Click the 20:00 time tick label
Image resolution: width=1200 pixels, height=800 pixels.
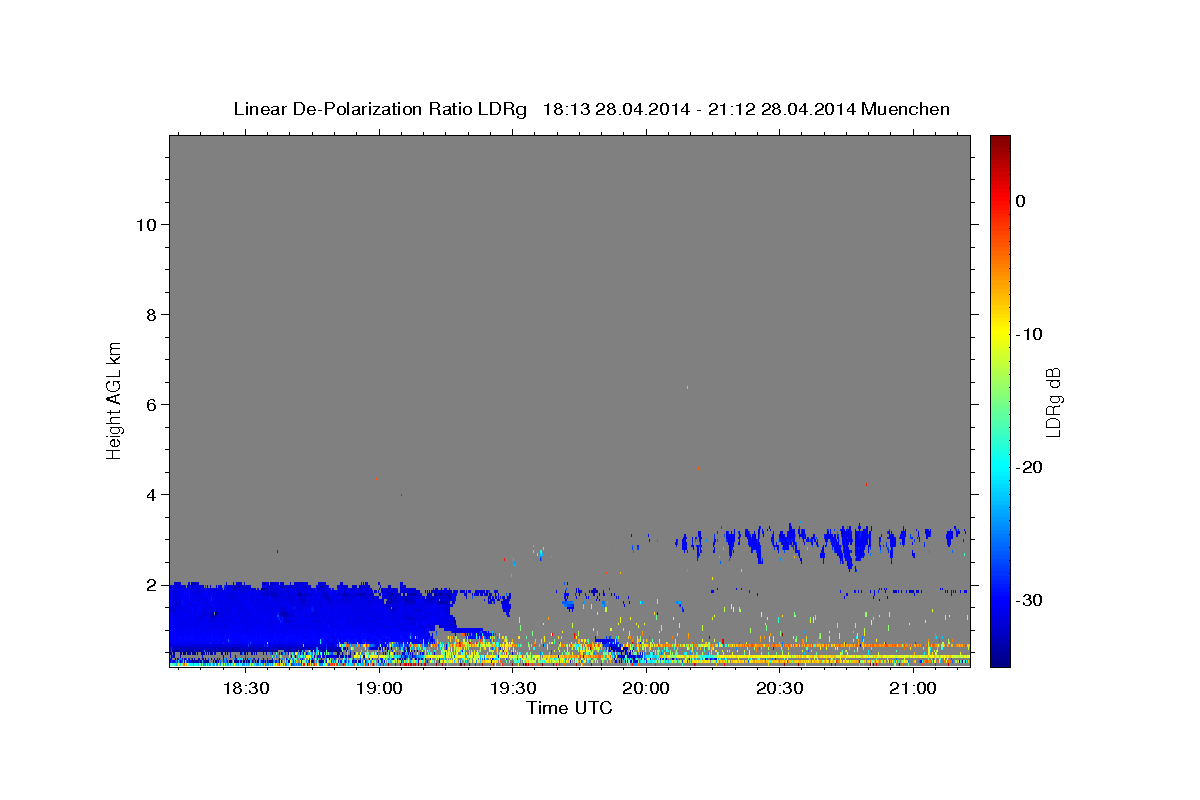tap(646, 689)
